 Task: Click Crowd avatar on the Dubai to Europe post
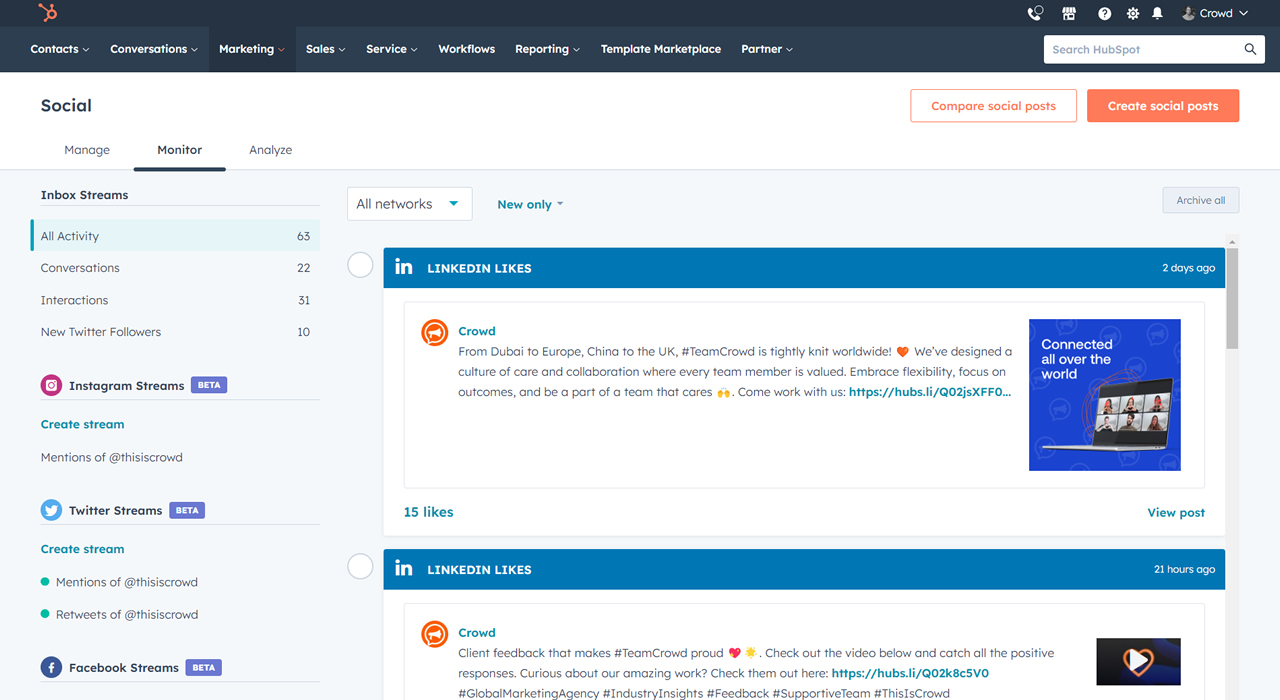pyautogui.click(x=434, y=333)
